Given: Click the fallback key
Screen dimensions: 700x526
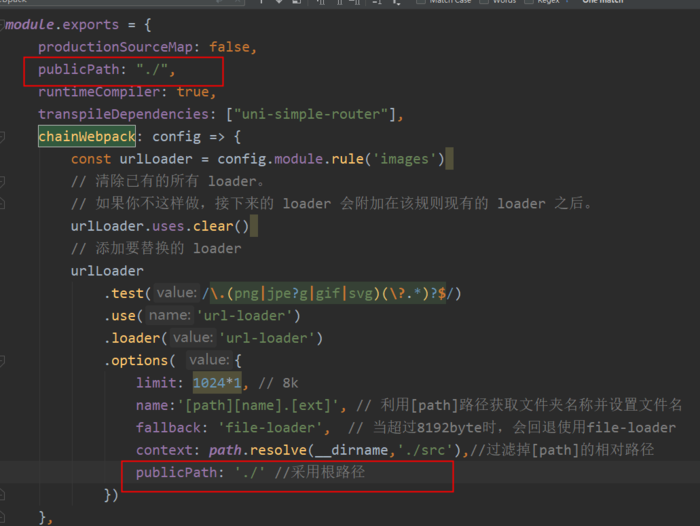Looking at the screenshot, I should click(168, 428).
